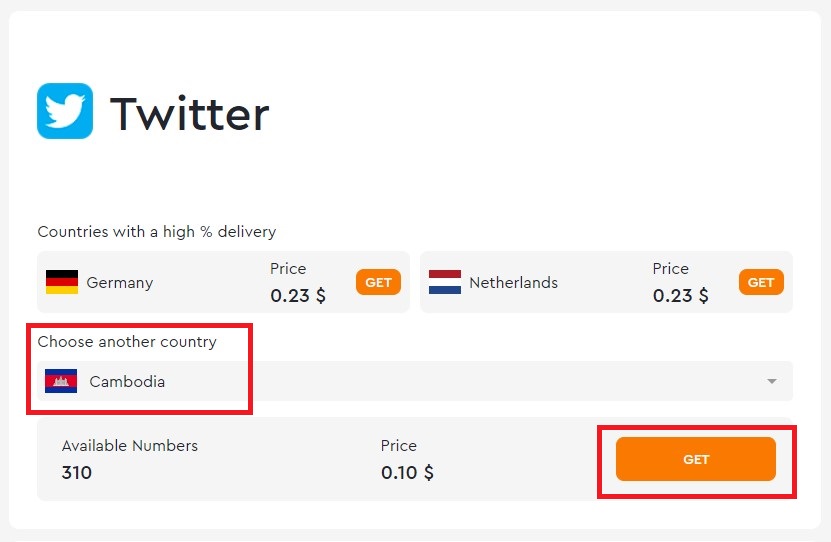The height and width of the screenshot is (542, 831).
Task: Select the Cambodia country field
Action: (415, 381)
